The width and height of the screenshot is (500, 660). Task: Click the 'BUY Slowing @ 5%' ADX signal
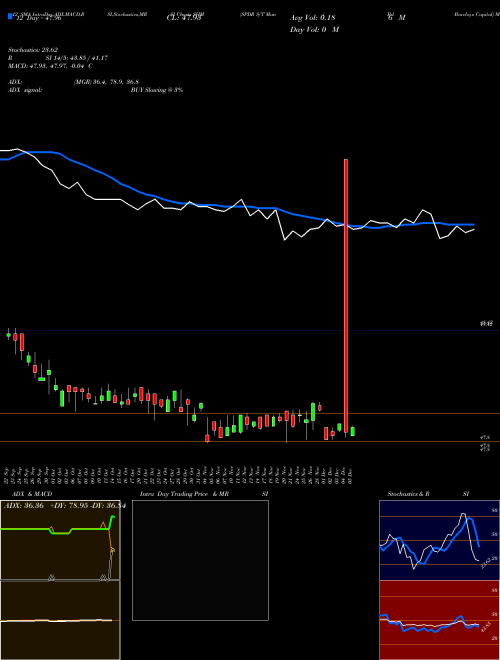(x=157, y=90)
